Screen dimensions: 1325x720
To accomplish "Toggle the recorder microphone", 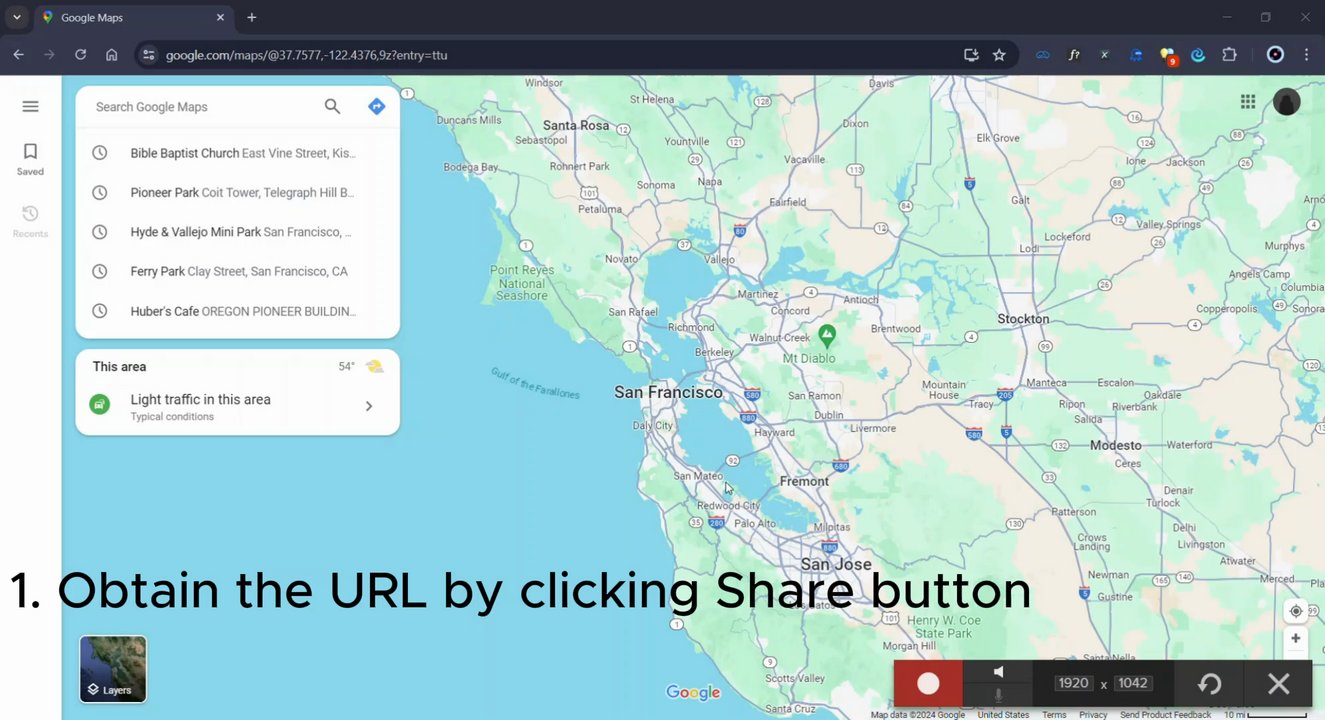I will [x=998, y=695].
